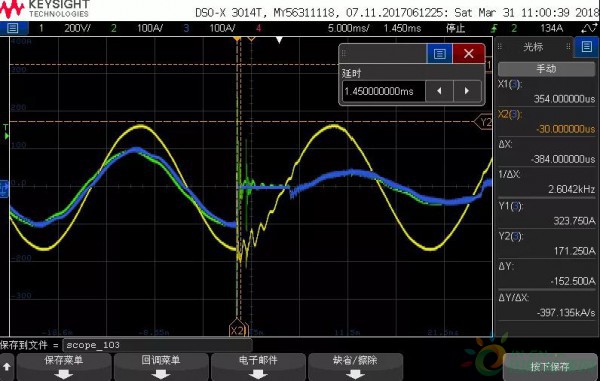Increase delay with right arrow
Viewport: 600px width, 381px height.
[467, 91]
